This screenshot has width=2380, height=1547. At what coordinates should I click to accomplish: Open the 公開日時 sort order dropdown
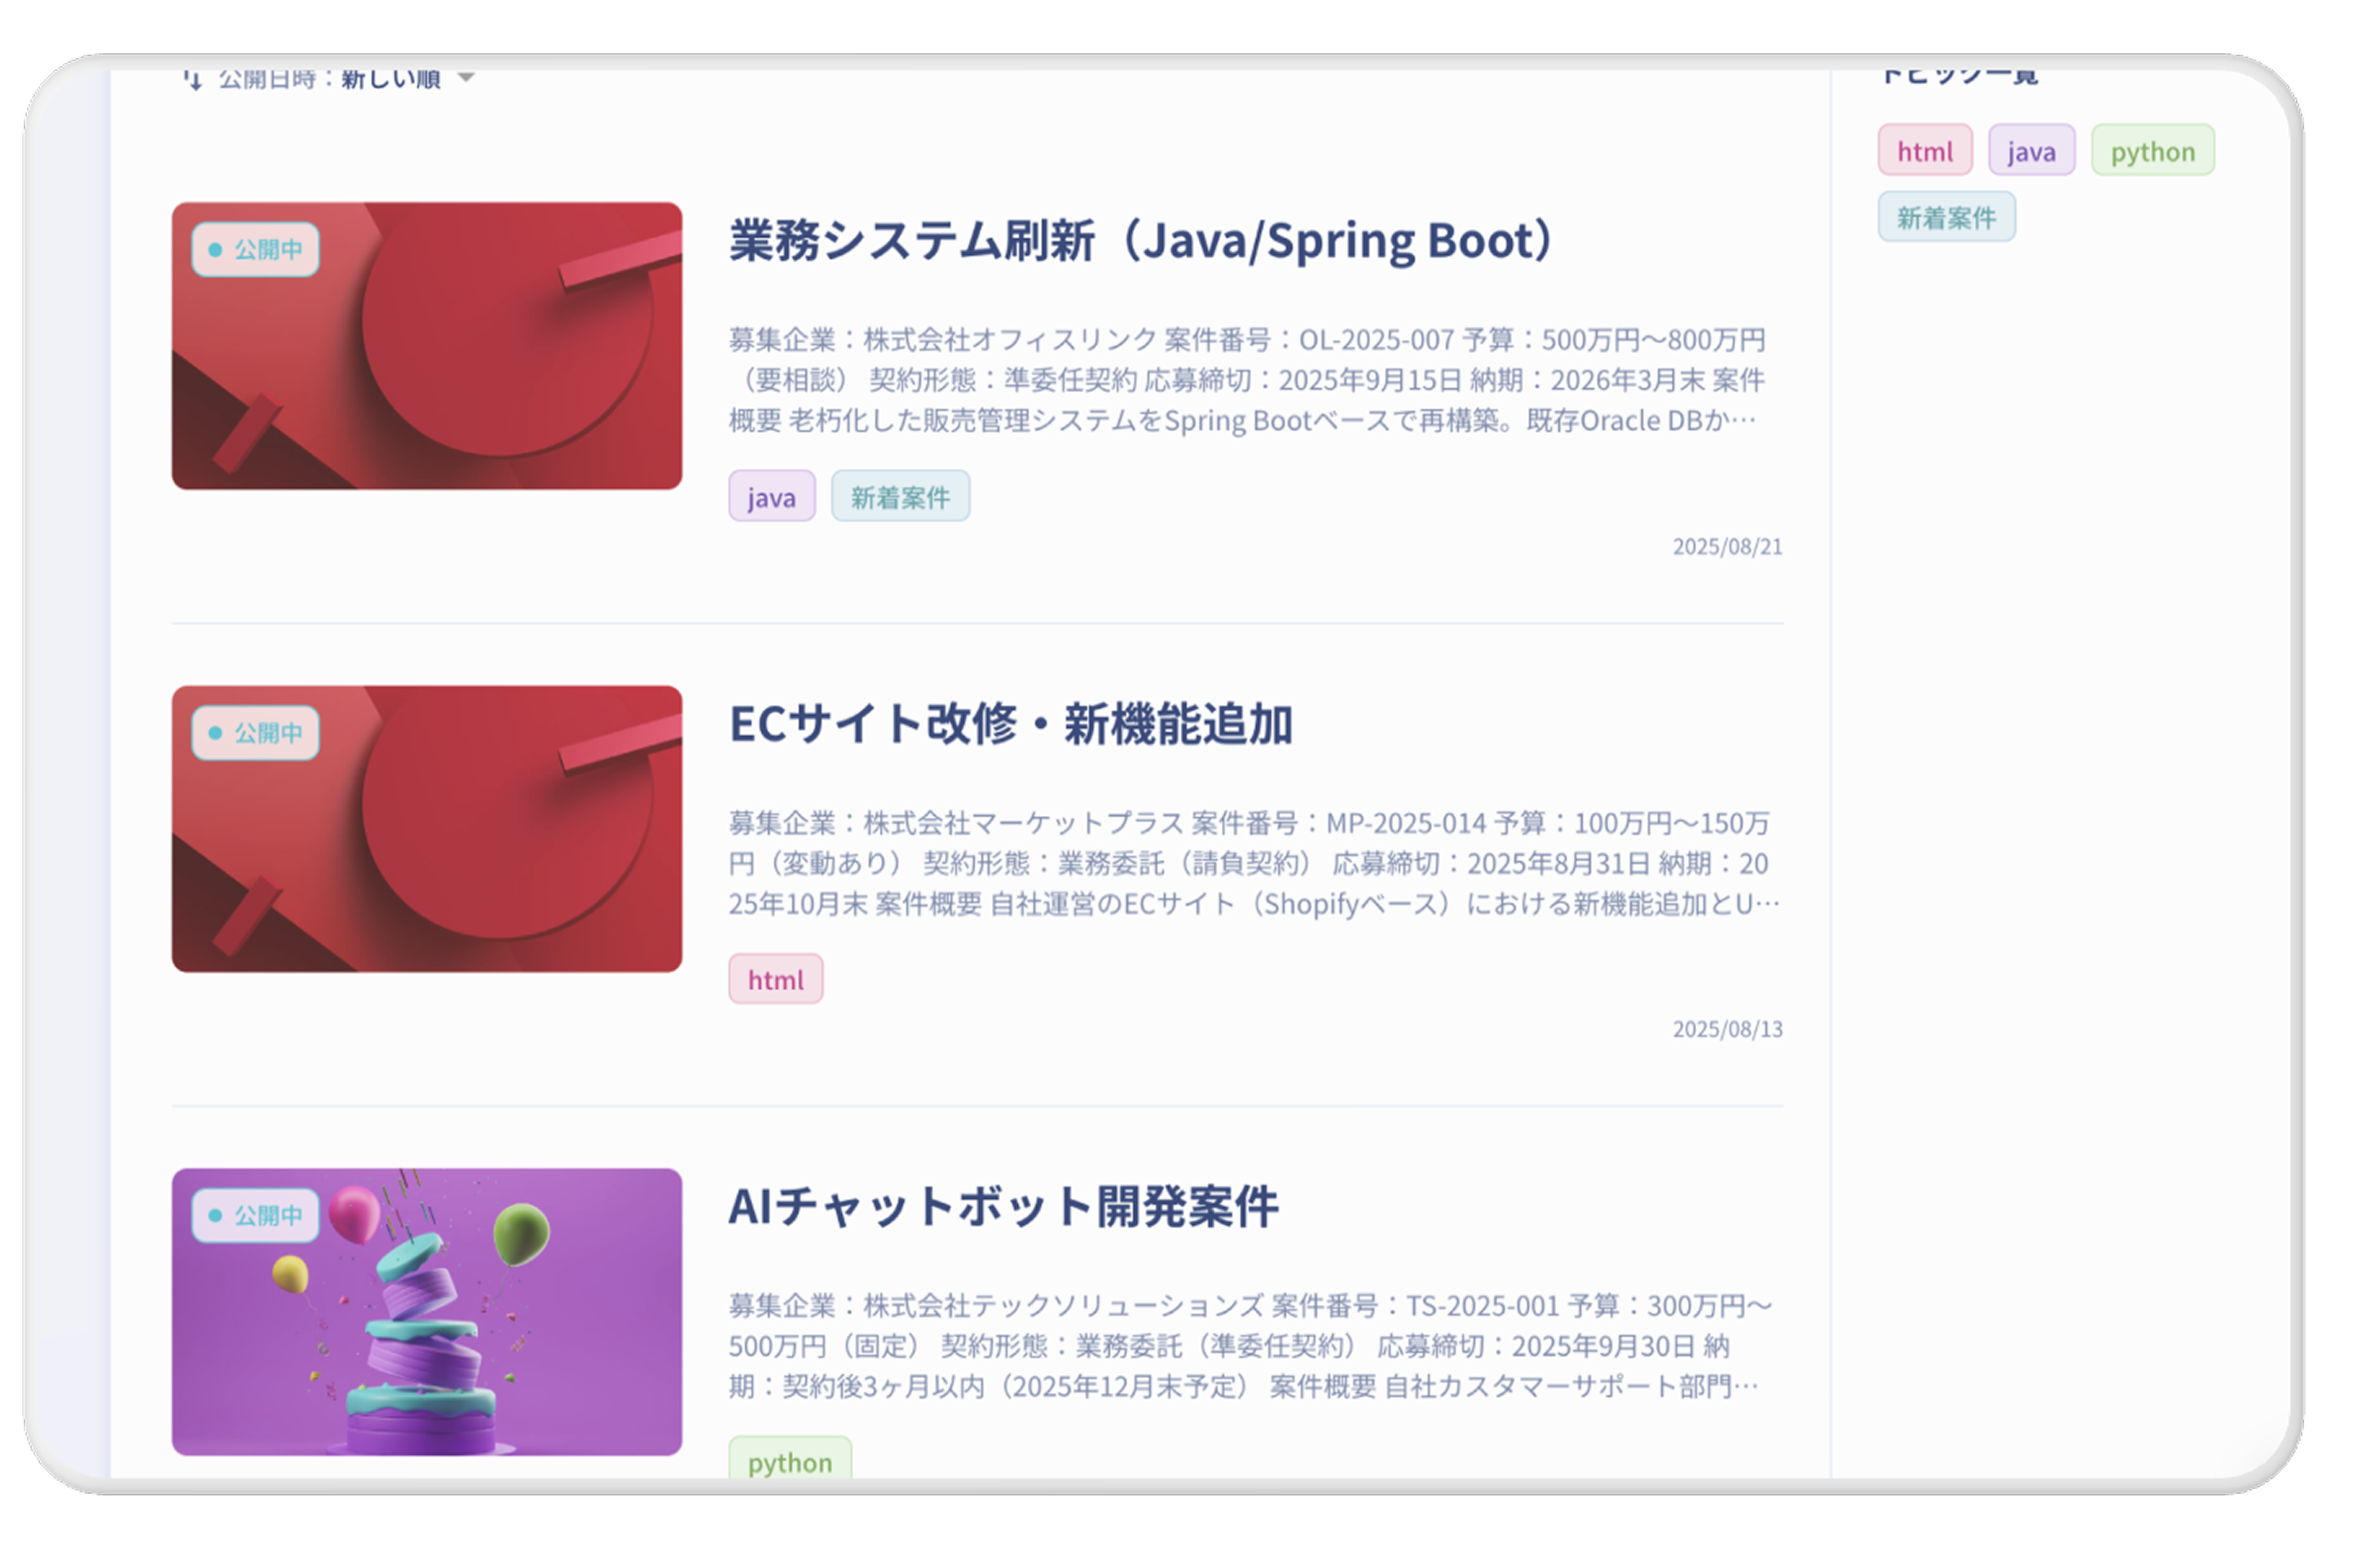pos(330,78)
